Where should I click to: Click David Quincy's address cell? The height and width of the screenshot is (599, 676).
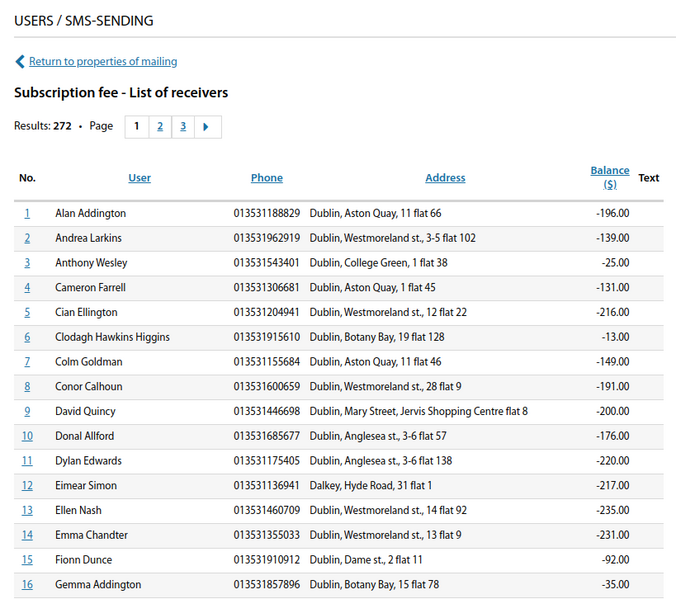click(418, 411)
